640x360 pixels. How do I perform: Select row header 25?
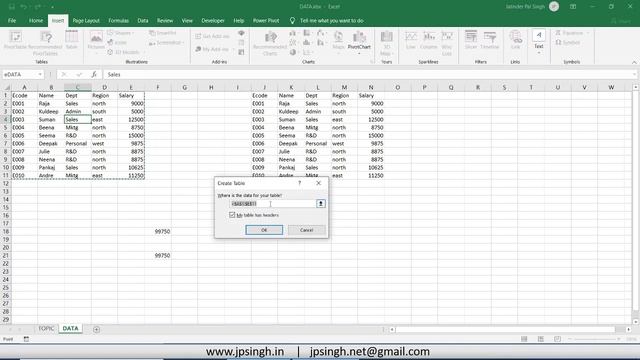pyautogui.click(x=6, y=287)
